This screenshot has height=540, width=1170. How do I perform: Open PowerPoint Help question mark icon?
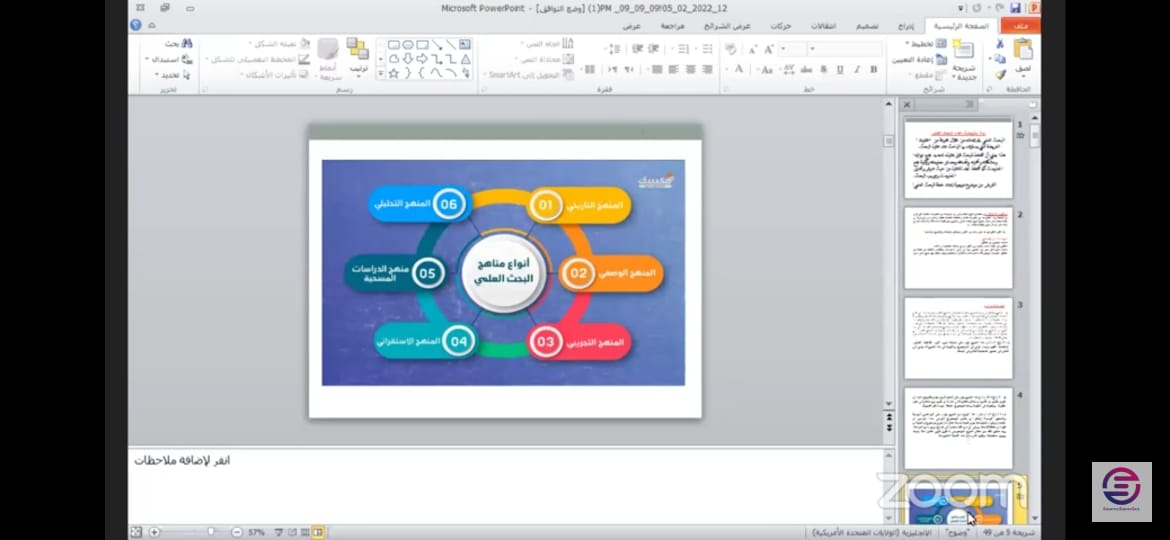(x=137, y=25)
